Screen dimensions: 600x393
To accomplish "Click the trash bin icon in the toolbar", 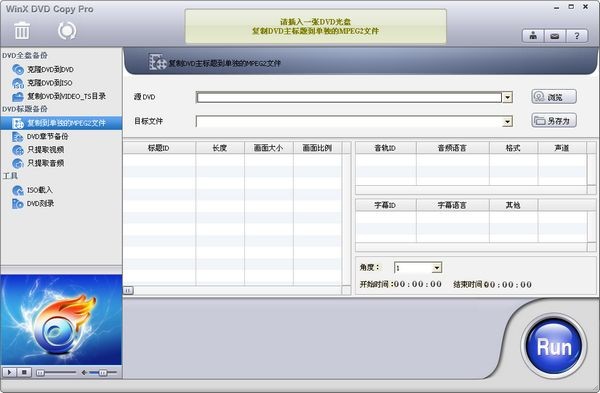I will click(x=22, y=31).
